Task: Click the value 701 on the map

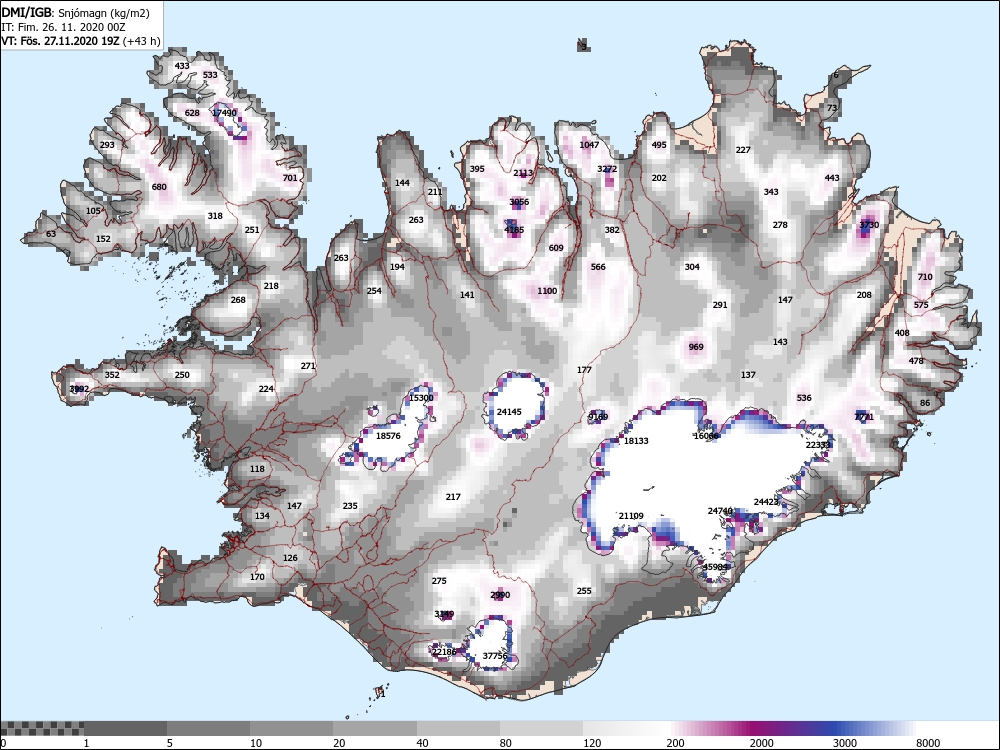Action: [x=290, y=178]
